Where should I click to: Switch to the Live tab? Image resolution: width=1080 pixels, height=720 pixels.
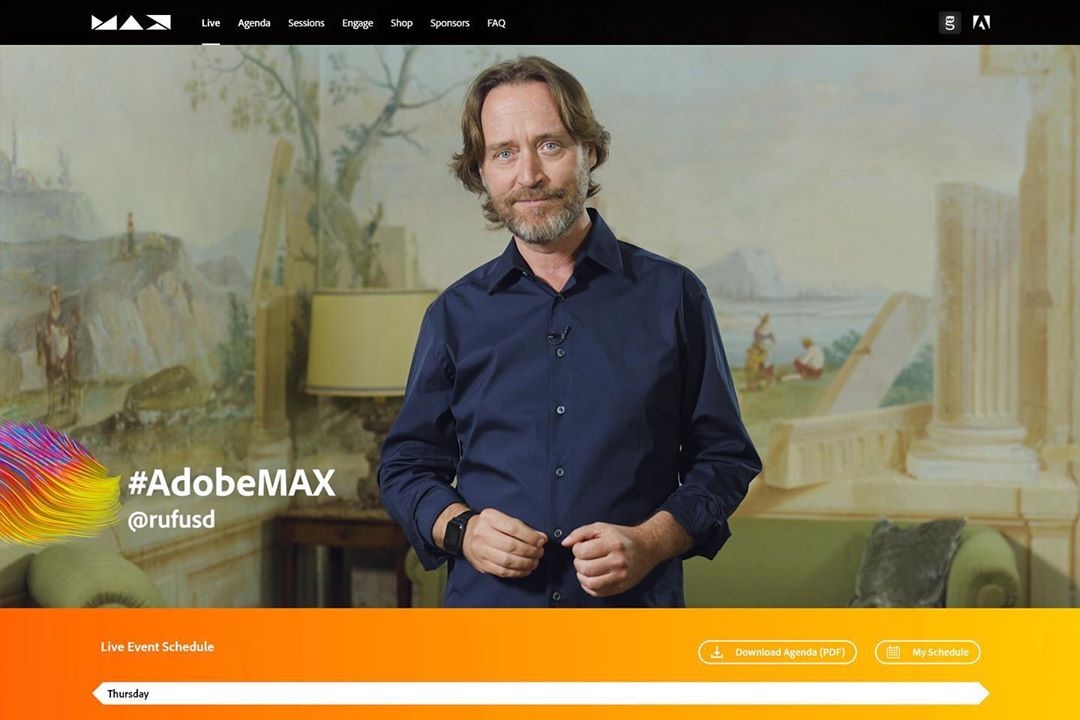click(211, 23)
